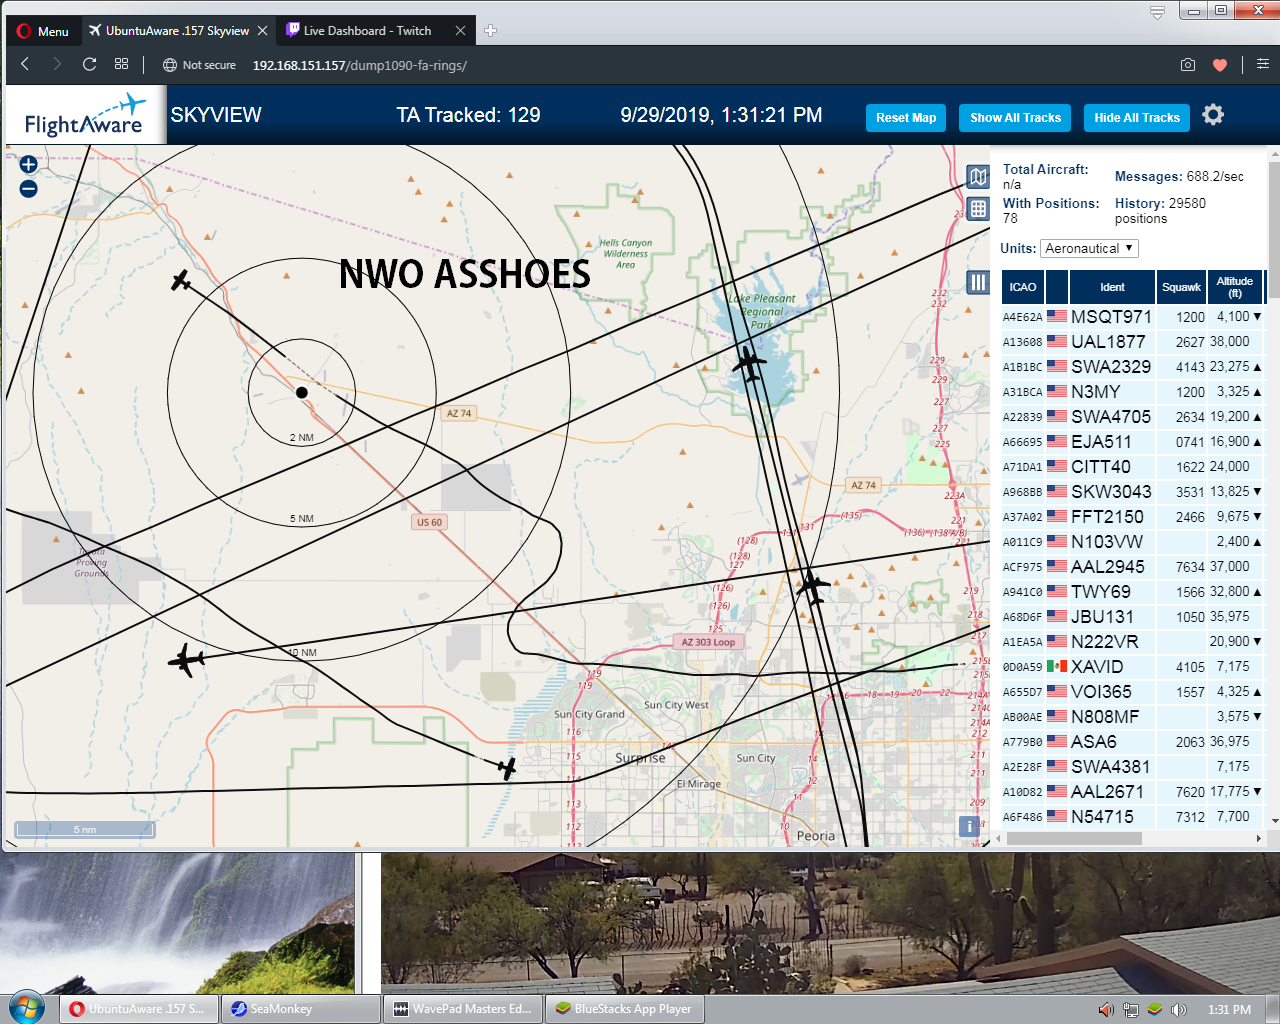Select the CITT40 aircraft row
The image size is (1280, 1024).
tap(1132, 467)
